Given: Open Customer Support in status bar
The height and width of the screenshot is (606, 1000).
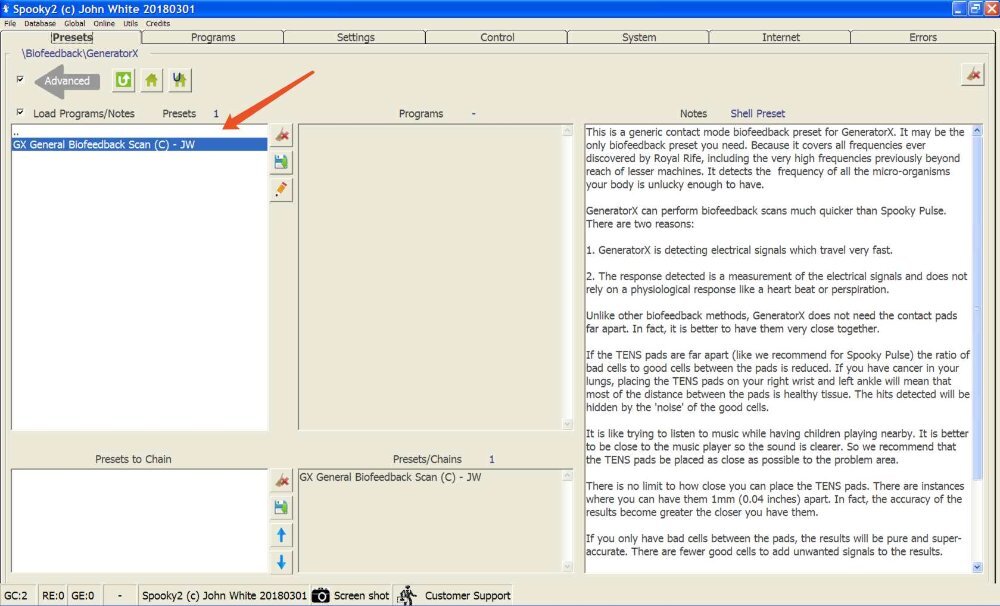Looking at the screenshot, I should click(454, 595).
